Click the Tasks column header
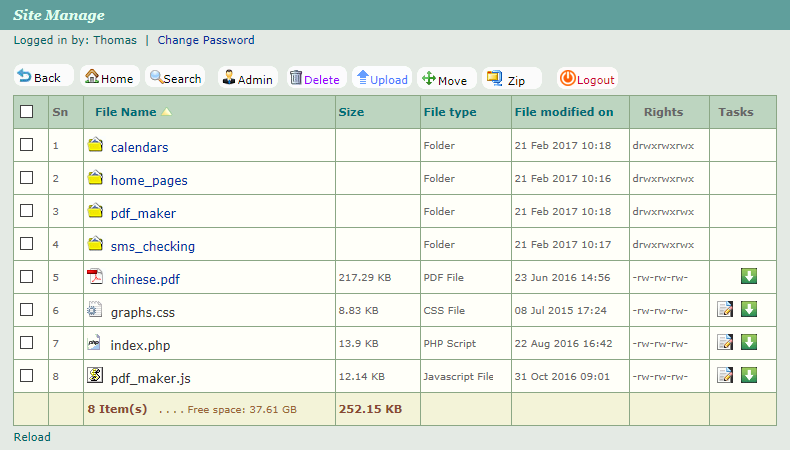 click(x=736, y=112)
